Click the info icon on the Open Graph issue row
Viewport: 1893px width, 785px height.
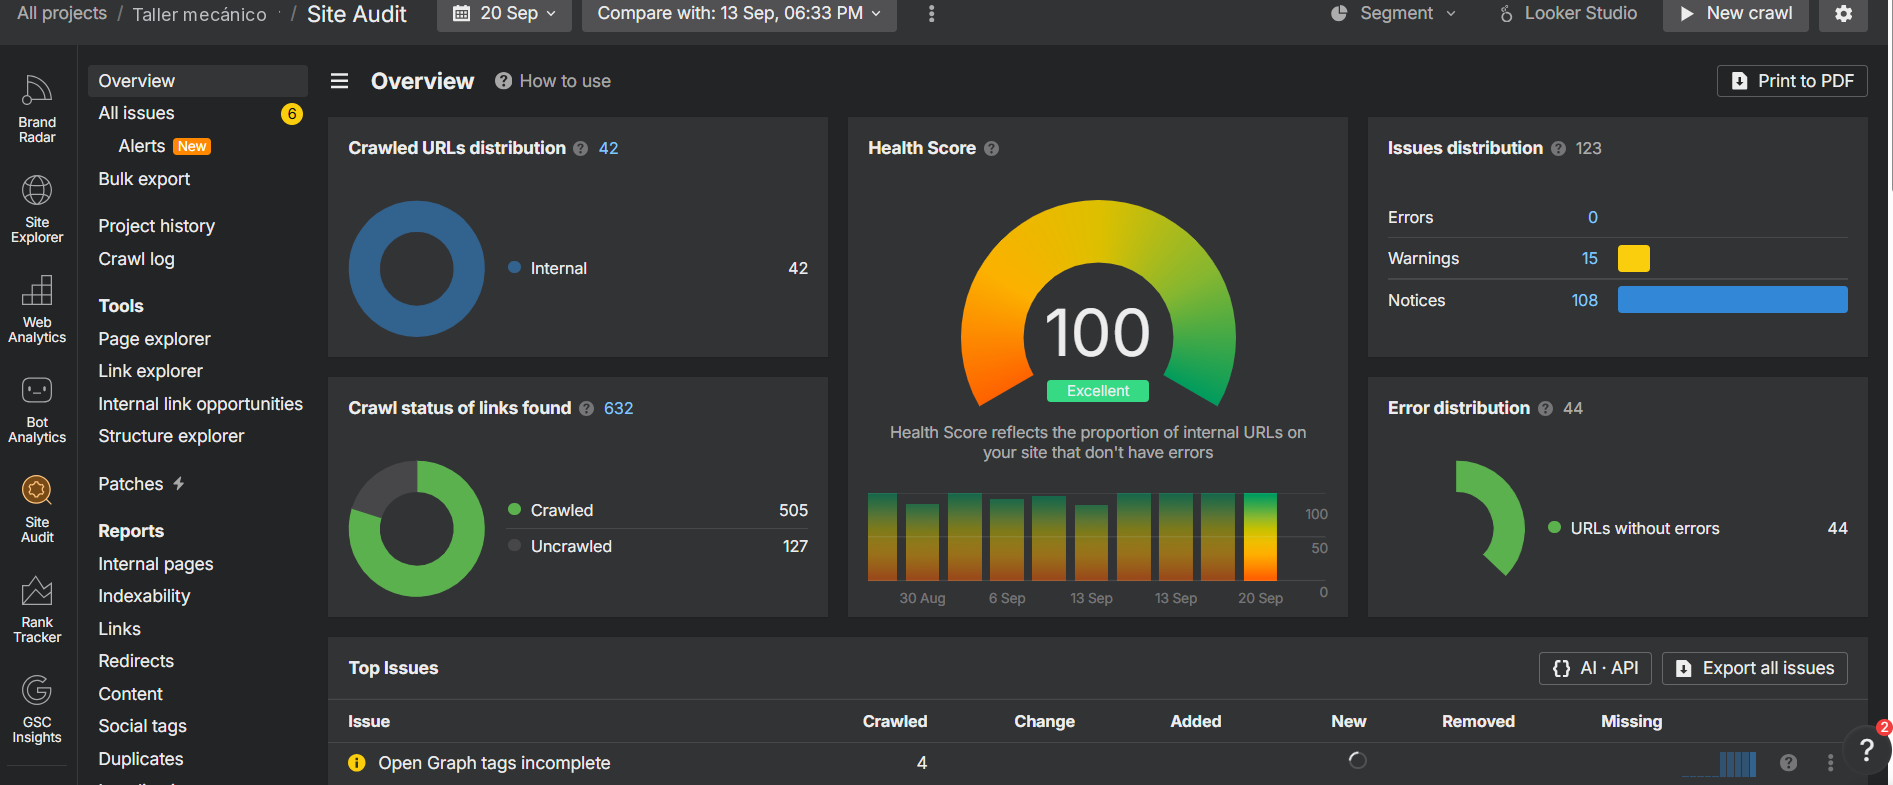point(356,763)
